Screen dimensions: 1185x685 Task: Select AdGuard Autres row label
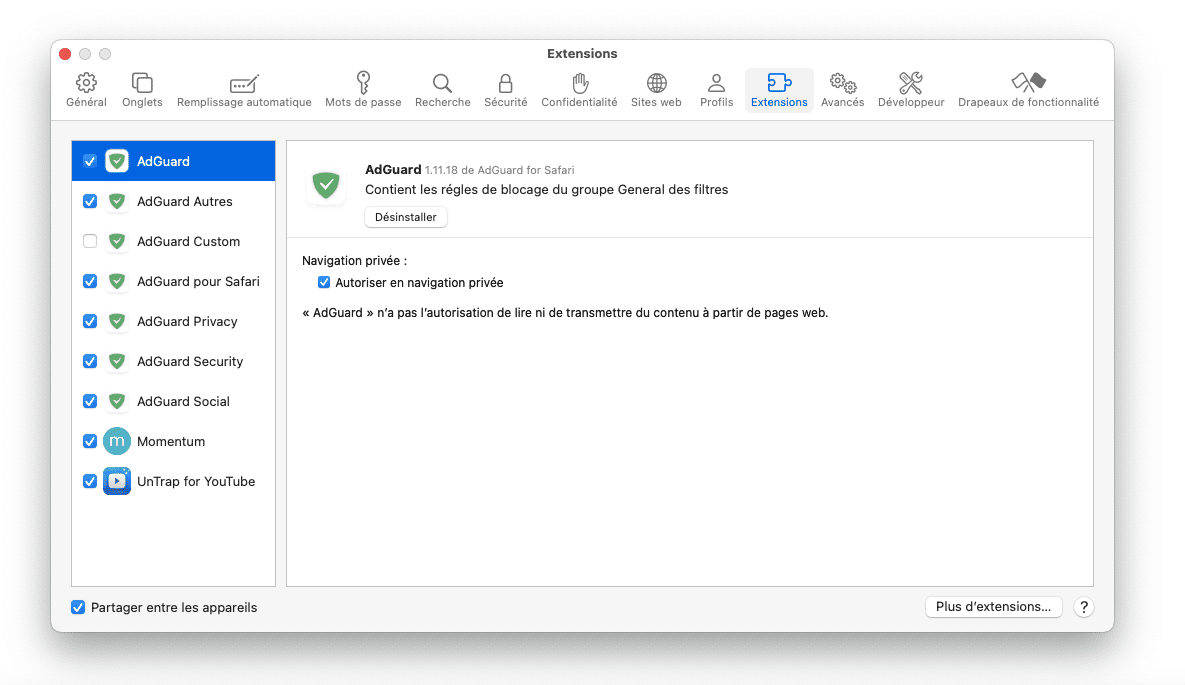(x=184, y=201)
